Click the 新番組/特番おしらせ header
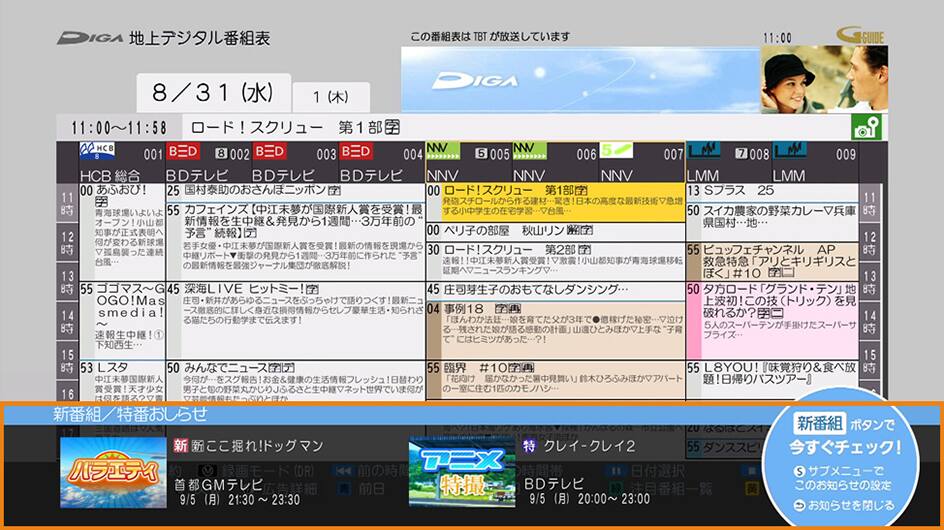 (x=130, y=414)
